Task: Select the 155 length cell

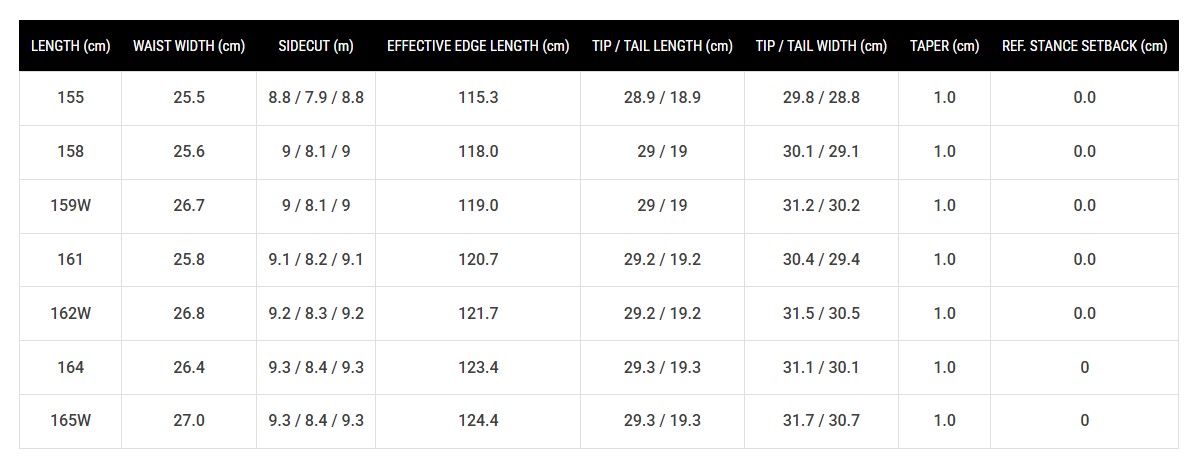Action: point(70,98)
